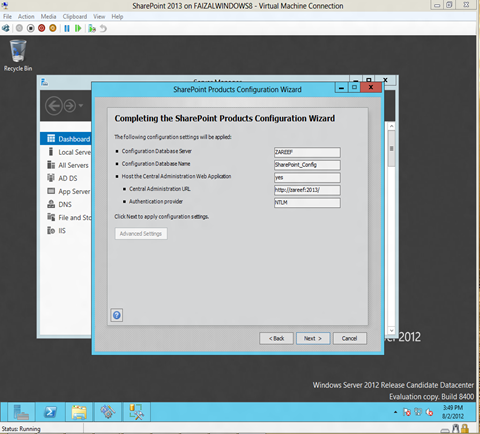
Task: Open PowerShell from the taskbar
Action: [x=51, y=412]
